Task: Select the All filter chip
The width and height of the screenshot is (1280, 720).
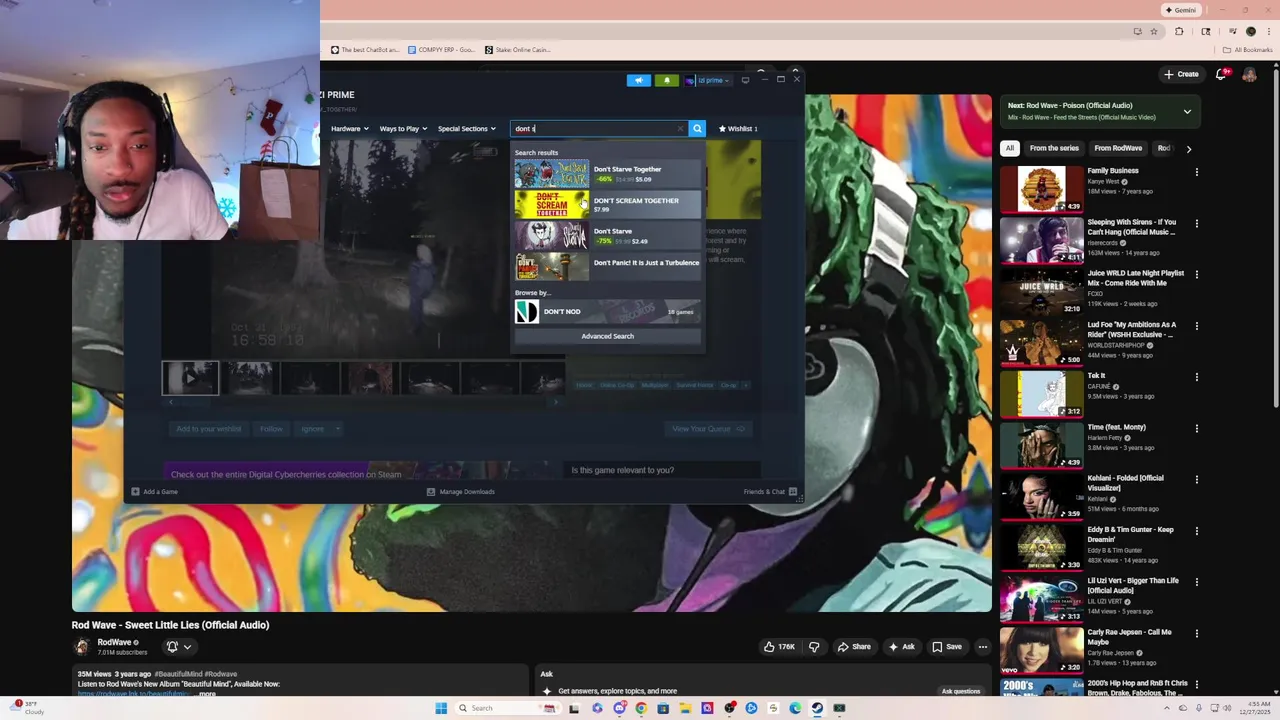Action: [x=1010, y=148]
